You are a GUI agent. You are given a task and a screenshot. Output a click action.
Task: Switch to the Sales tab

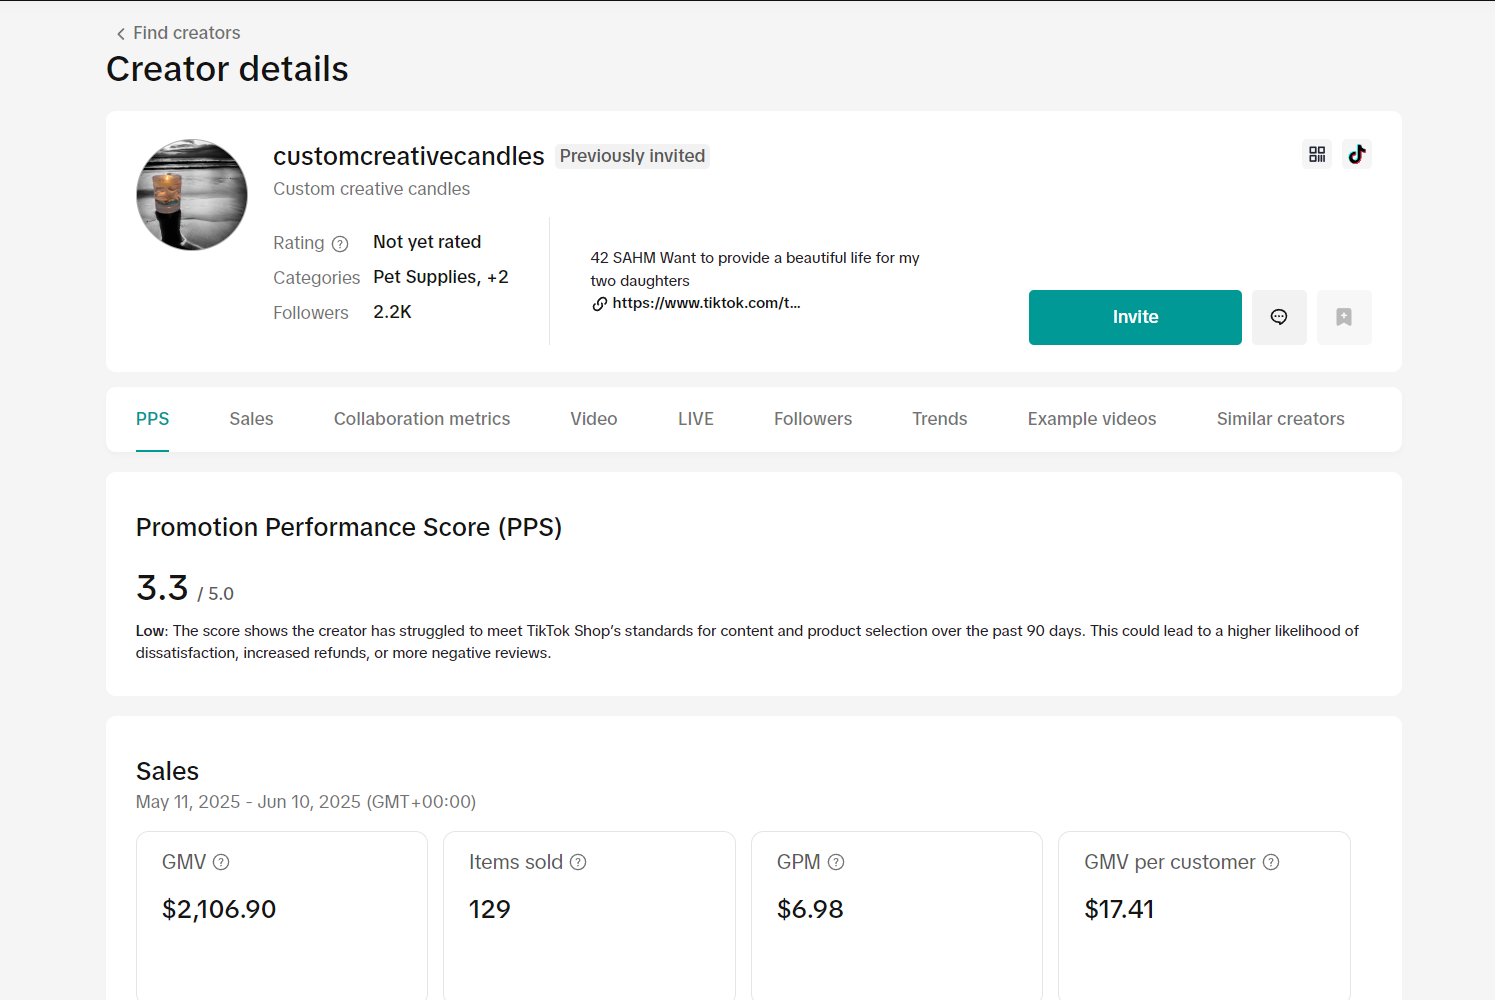click(251, 419)
